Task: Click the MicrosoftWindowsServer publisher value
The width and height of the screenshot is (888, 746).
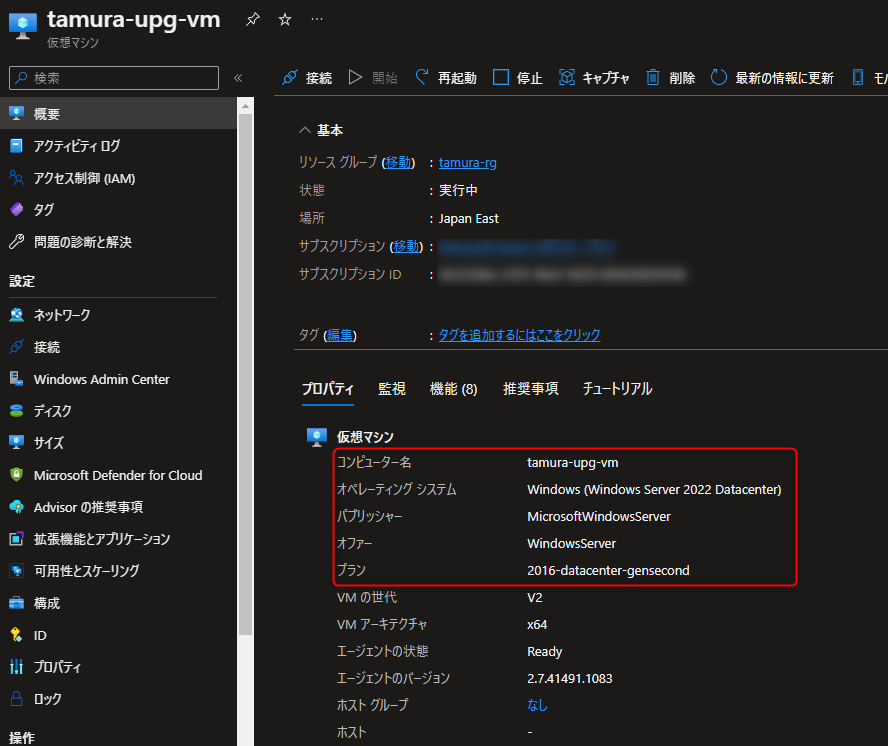Action: pos(599,517)
